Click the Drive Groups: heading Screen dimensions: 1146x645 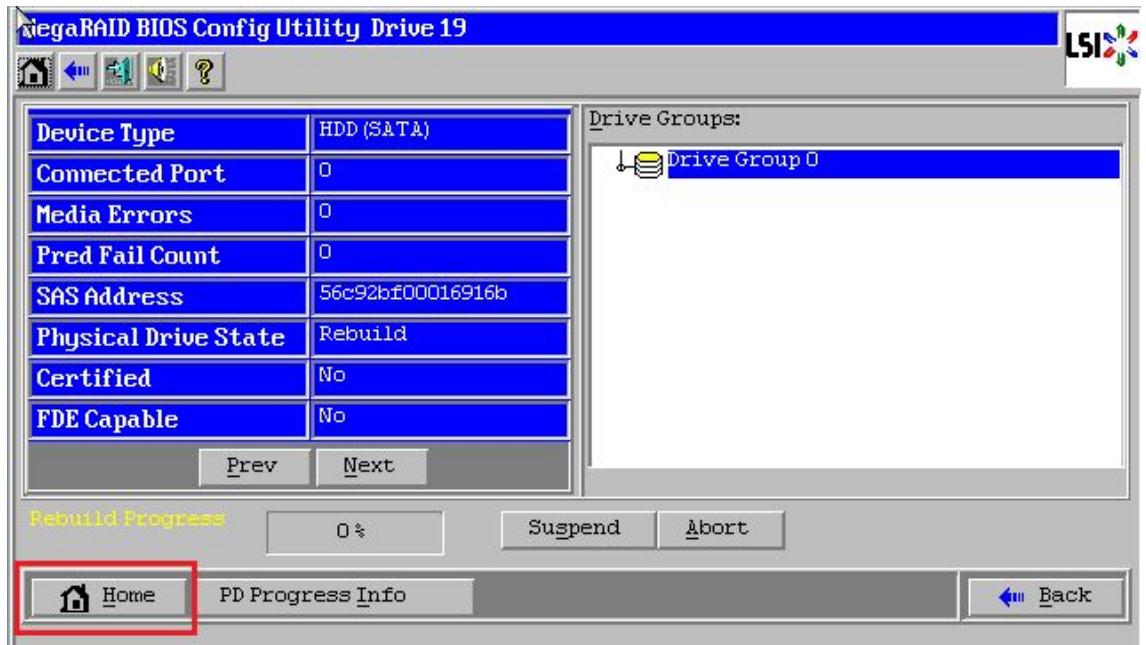pyautogui.click(x=664, y=118)
